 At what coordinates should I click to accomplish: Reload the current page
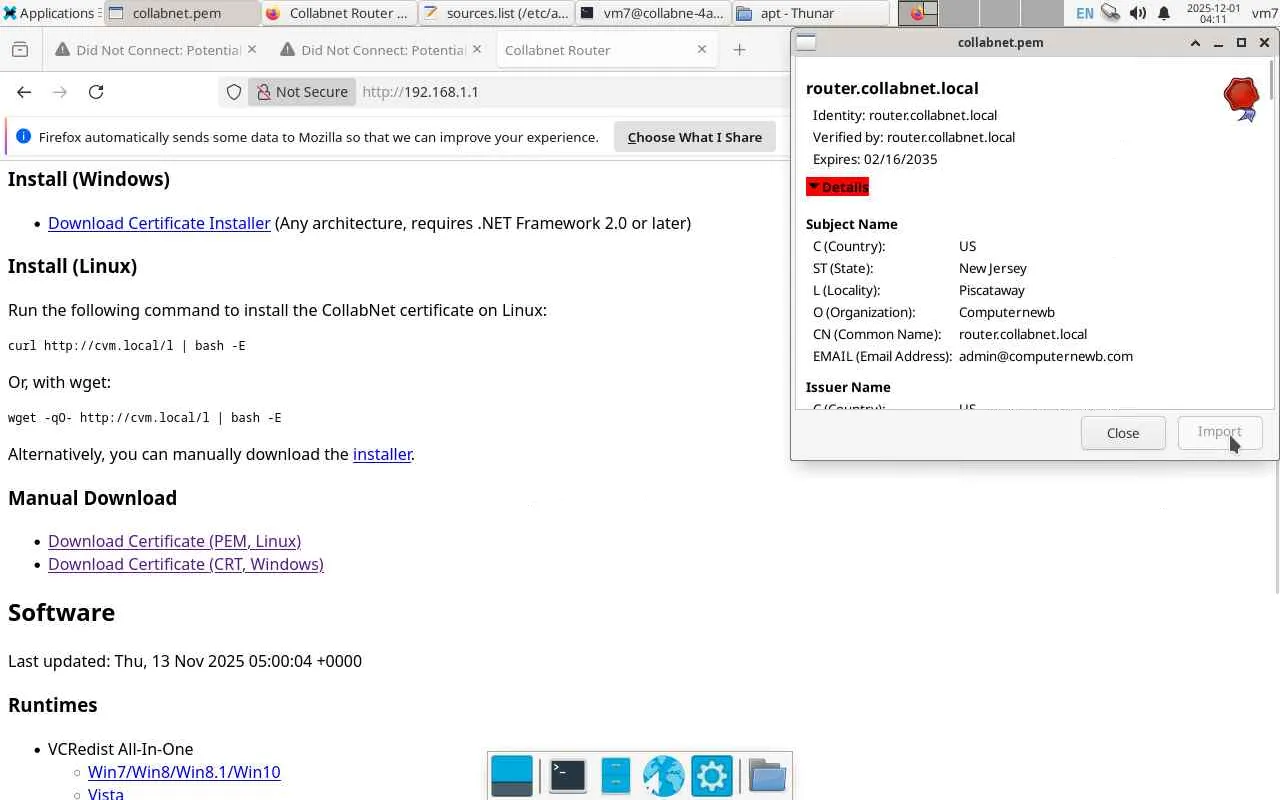click(x=96, y=92)
